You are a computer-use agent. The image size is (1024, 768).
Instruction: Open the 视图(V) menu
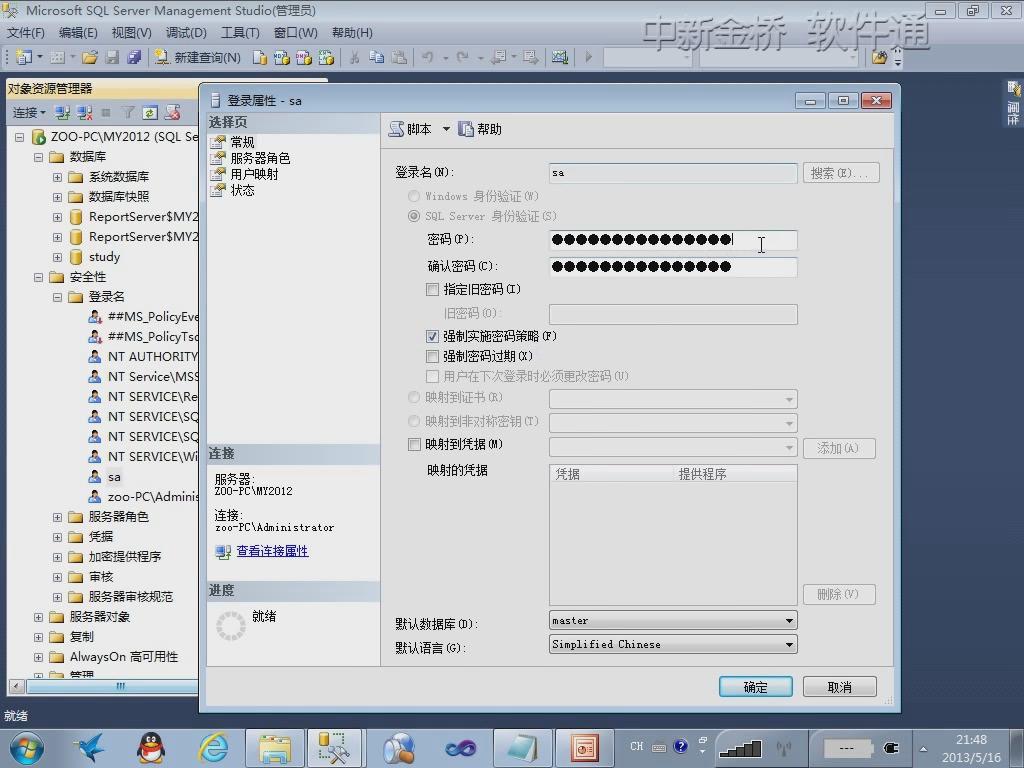tap(131, 33)
